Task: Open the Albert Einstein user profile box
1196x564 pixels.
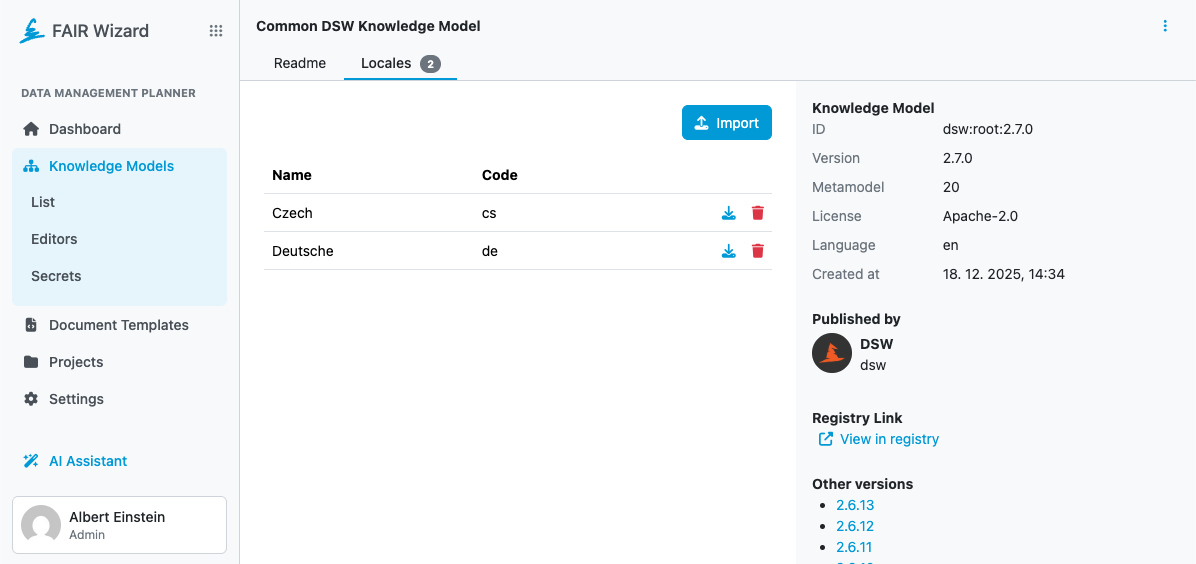Action: tap(119, 525)
